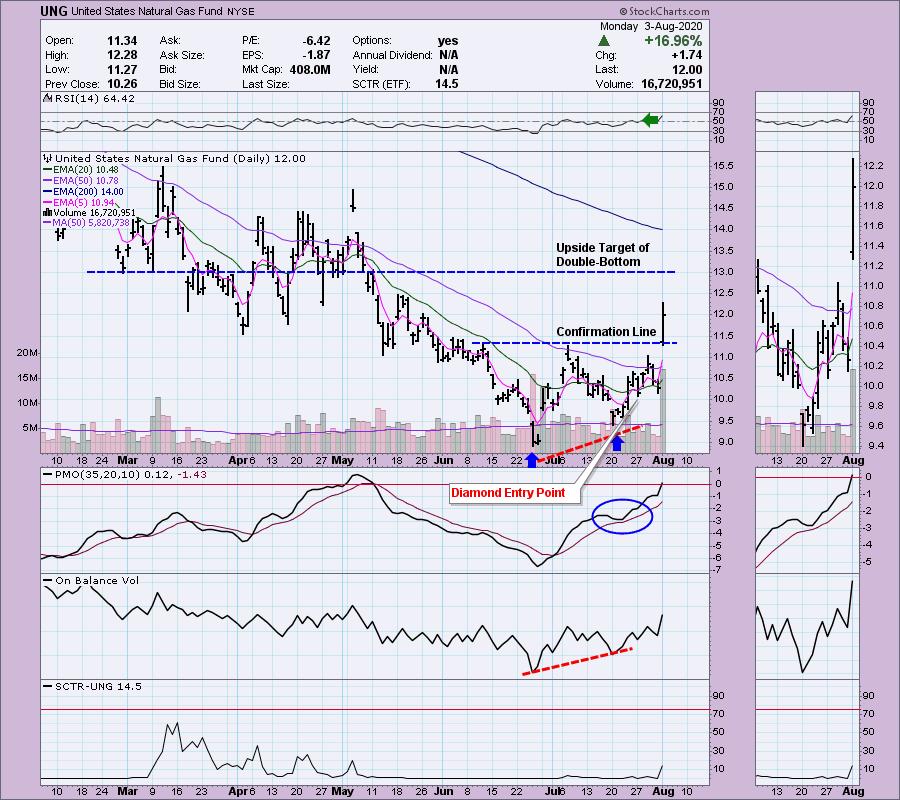Click the +16.96% percent change value

673,41
